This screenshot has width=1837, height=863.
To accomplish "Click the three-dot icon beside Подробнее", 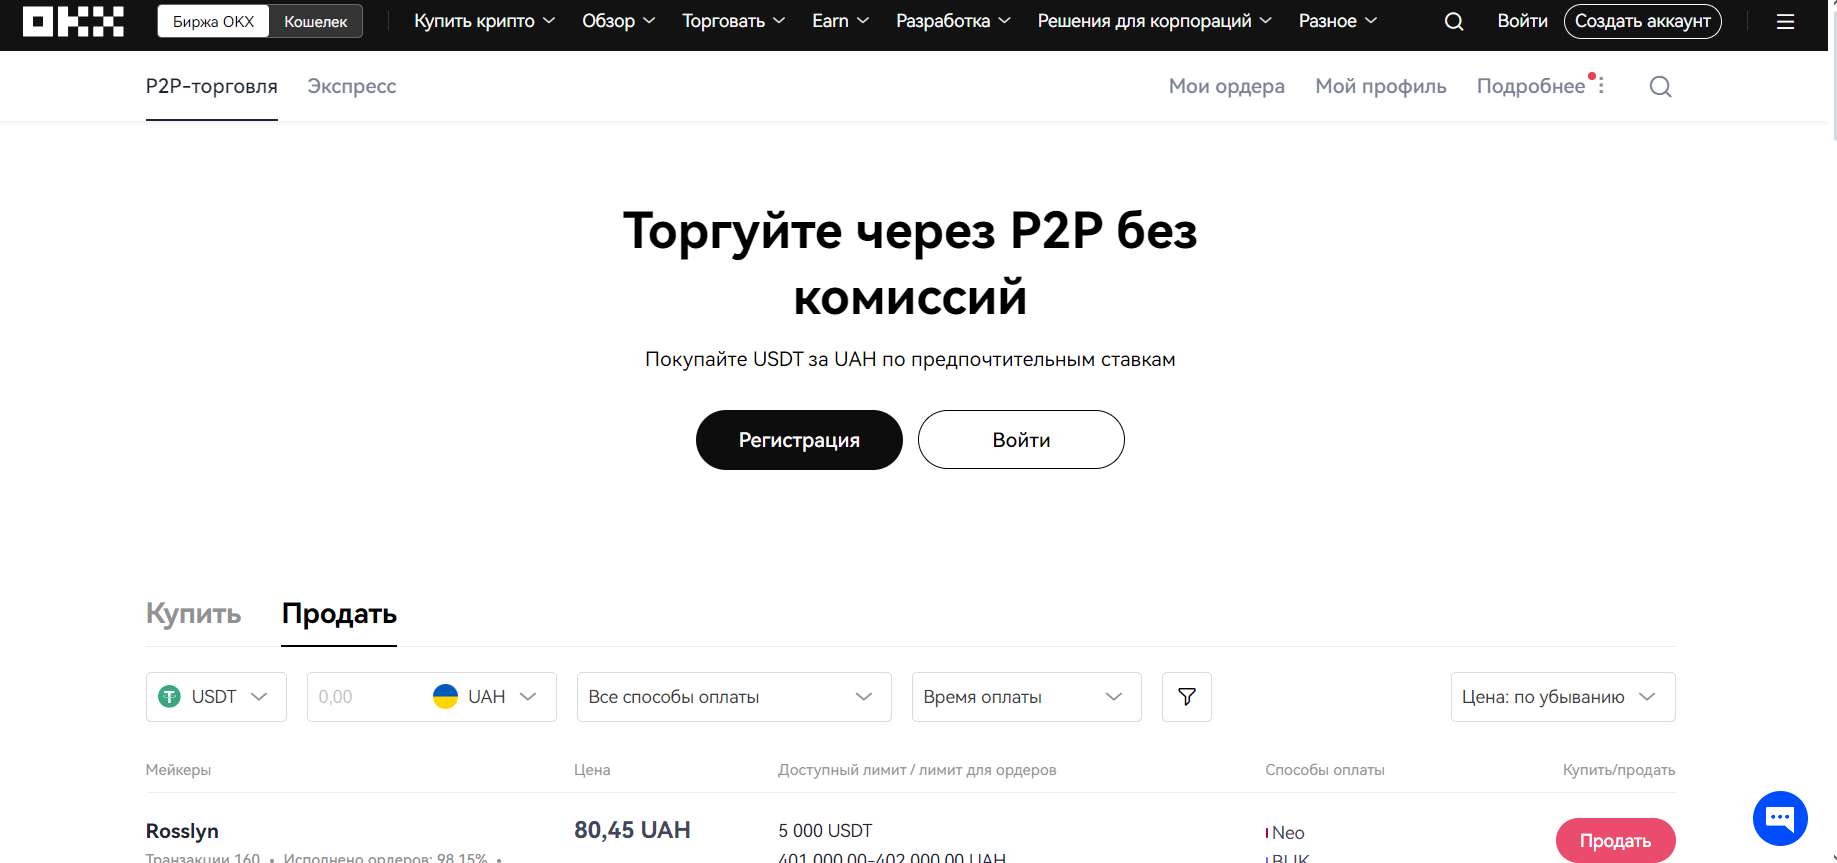I will point(1601,86).
